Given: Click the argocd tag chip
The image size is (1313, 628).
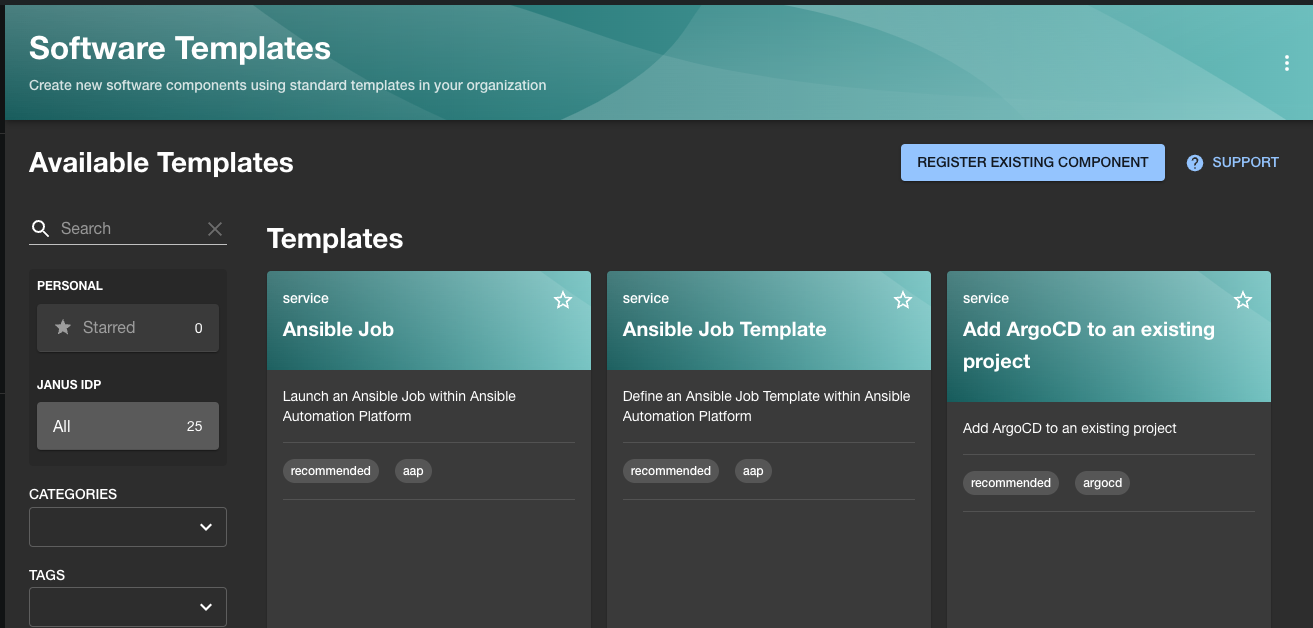Looking at the screenshot, I should [x=1103, y=483].
